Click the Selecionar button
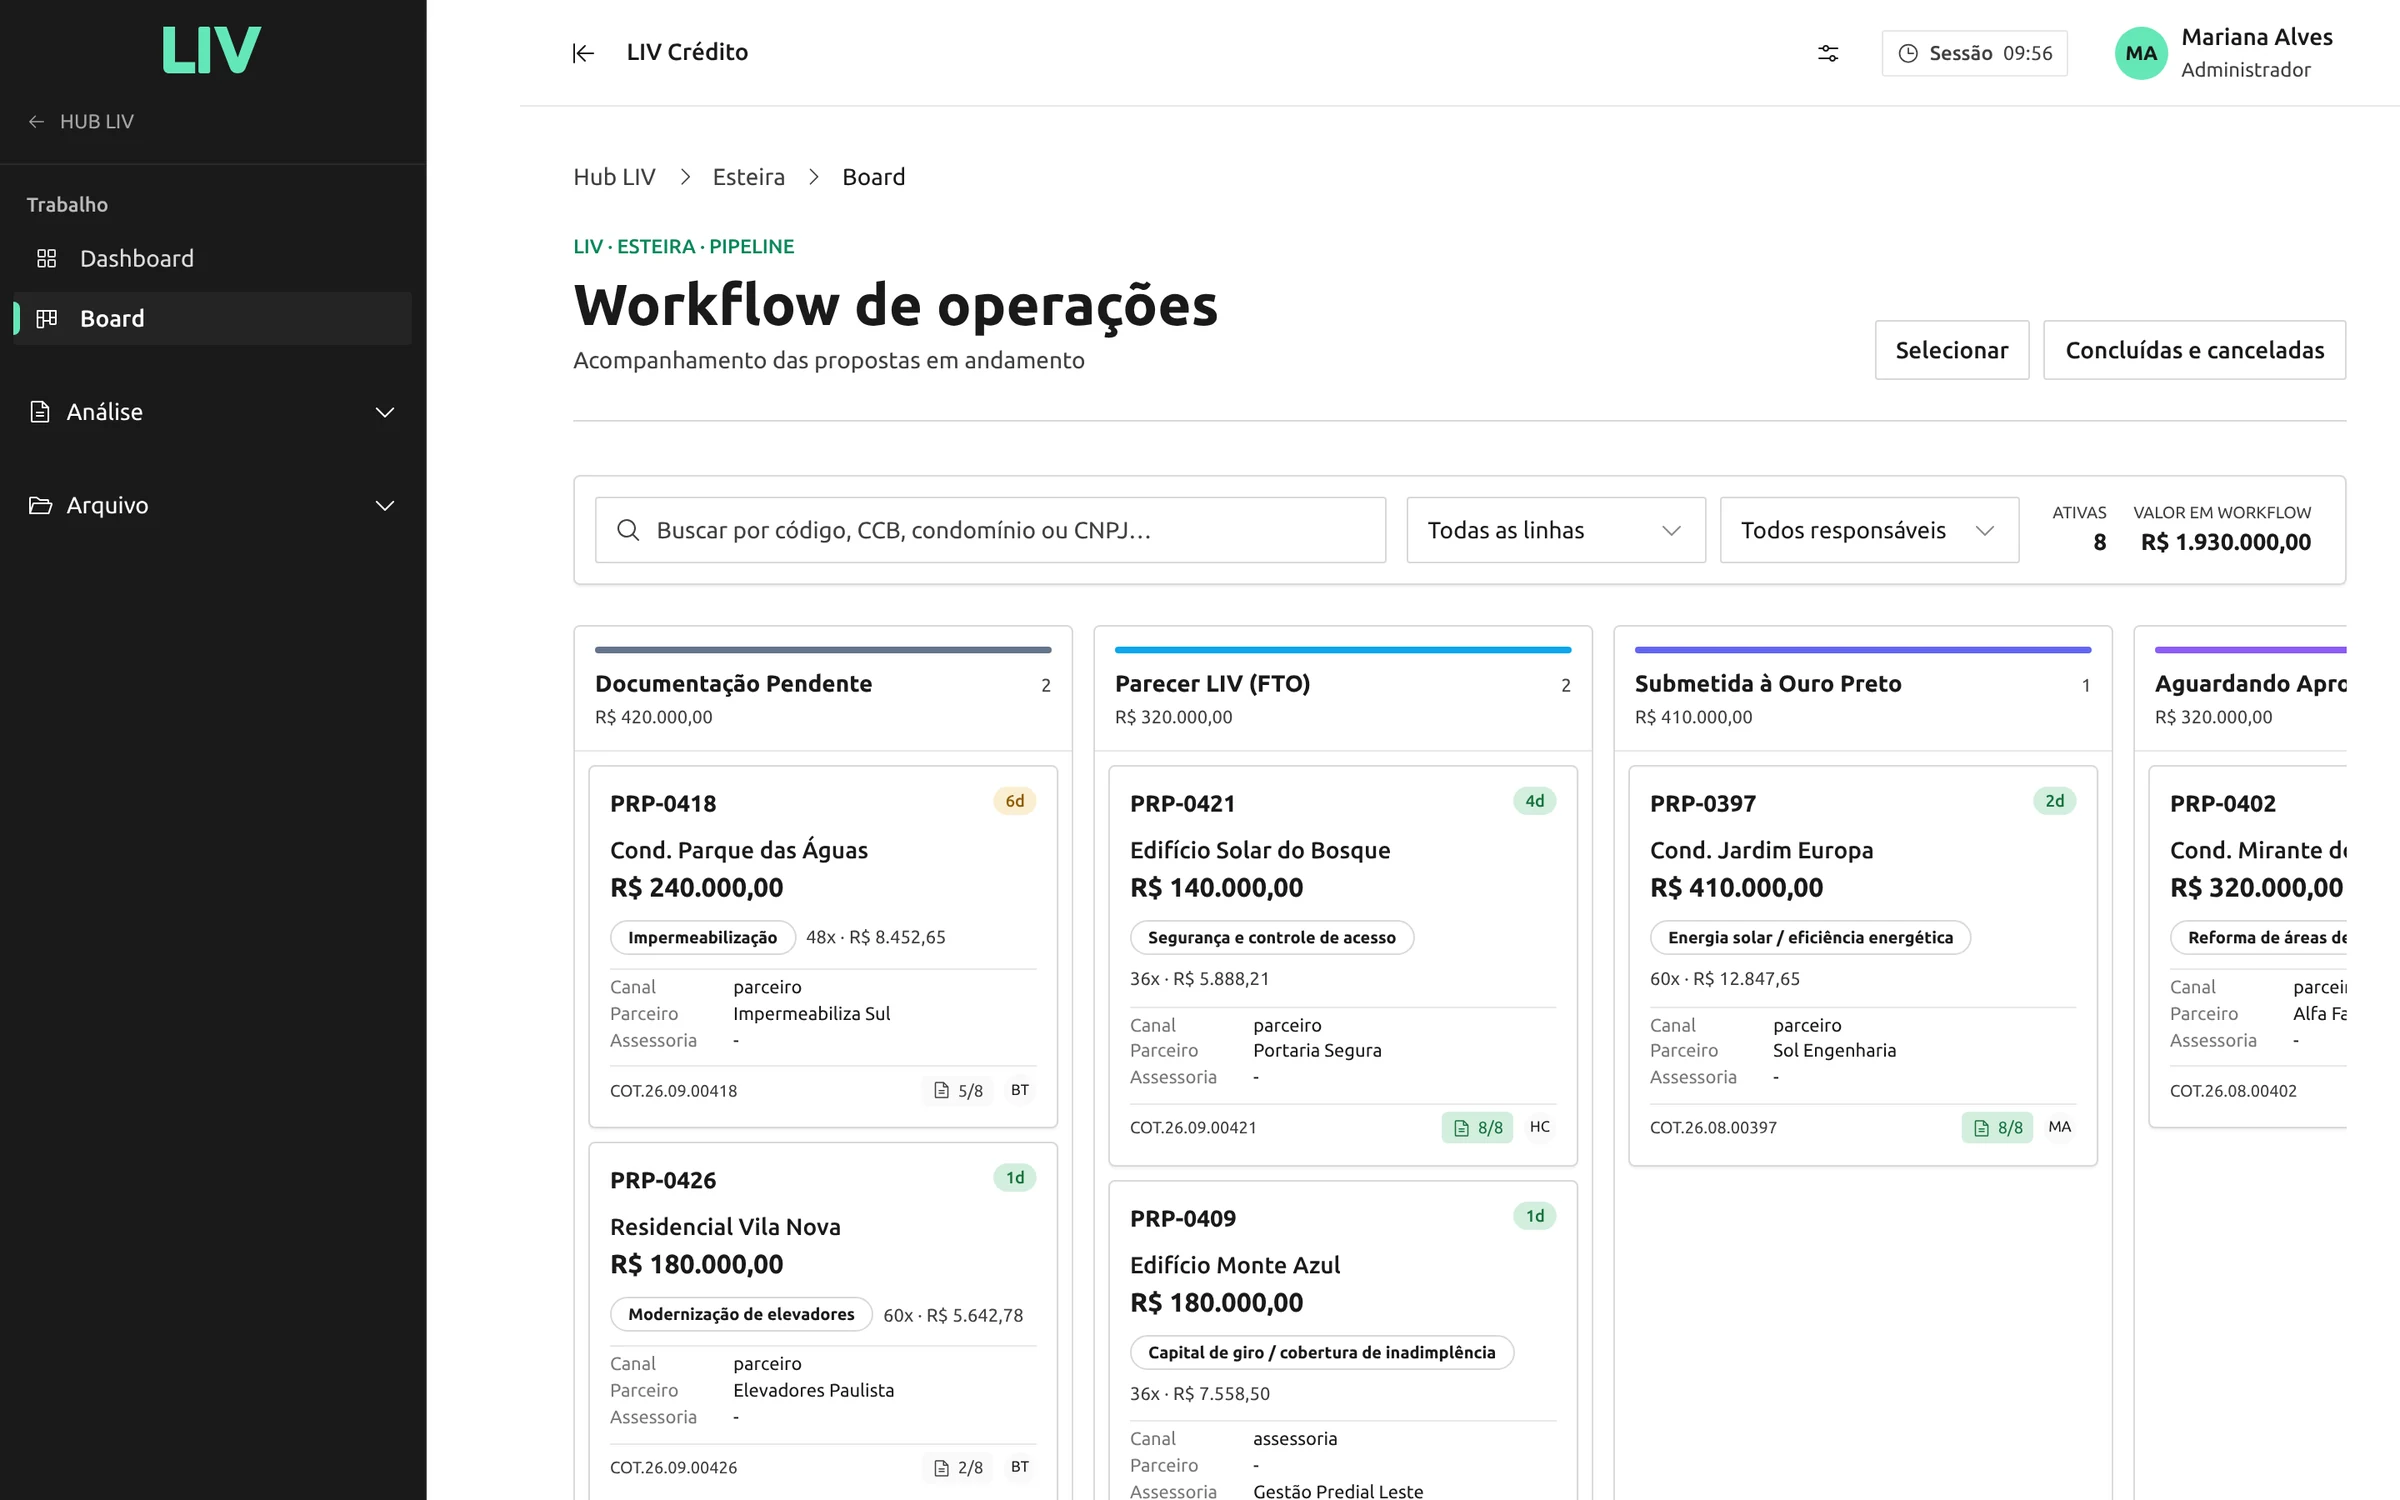 (1951, 350)
